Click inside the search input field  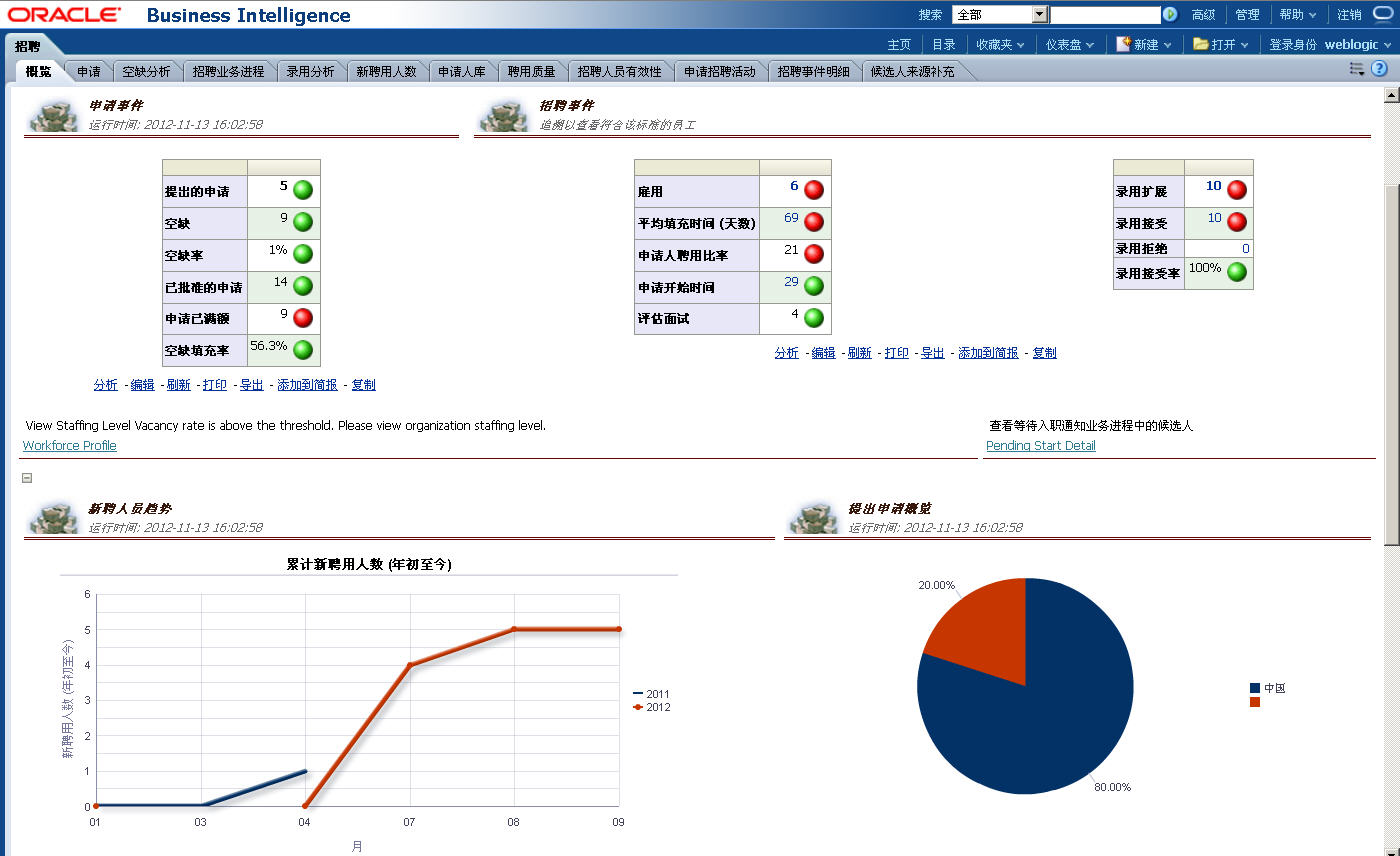(1104, 14)
